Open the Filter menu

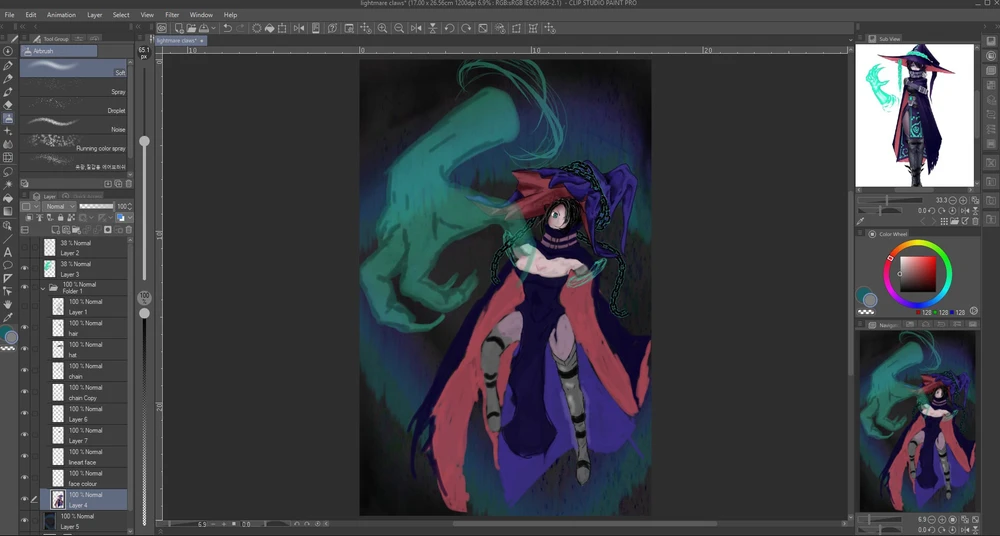coord(172,15)
